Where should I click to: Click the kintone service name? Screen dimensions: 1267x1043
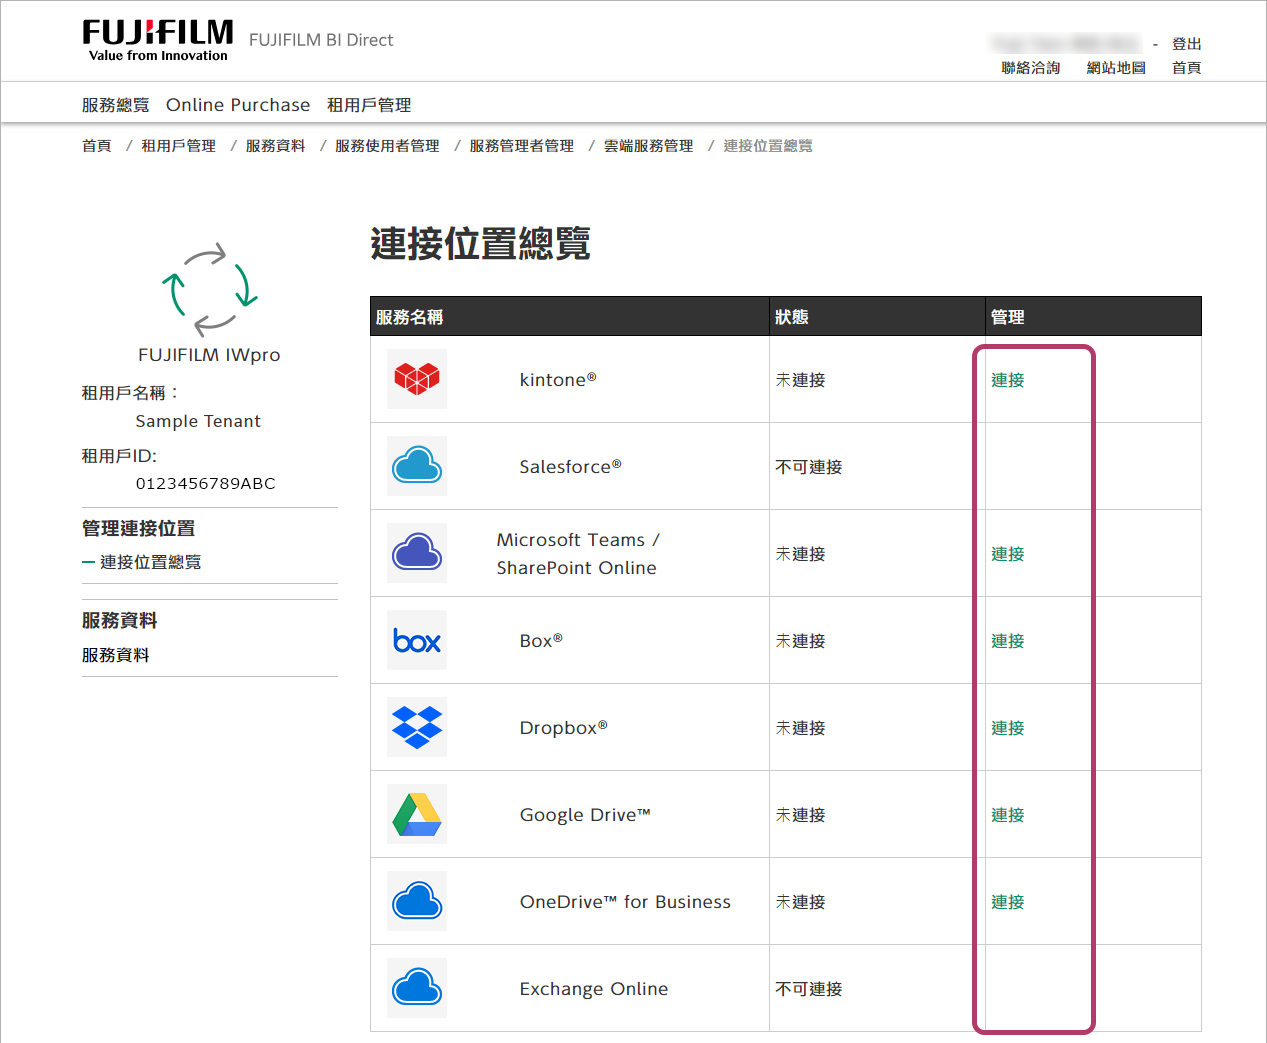coord(558,380)
